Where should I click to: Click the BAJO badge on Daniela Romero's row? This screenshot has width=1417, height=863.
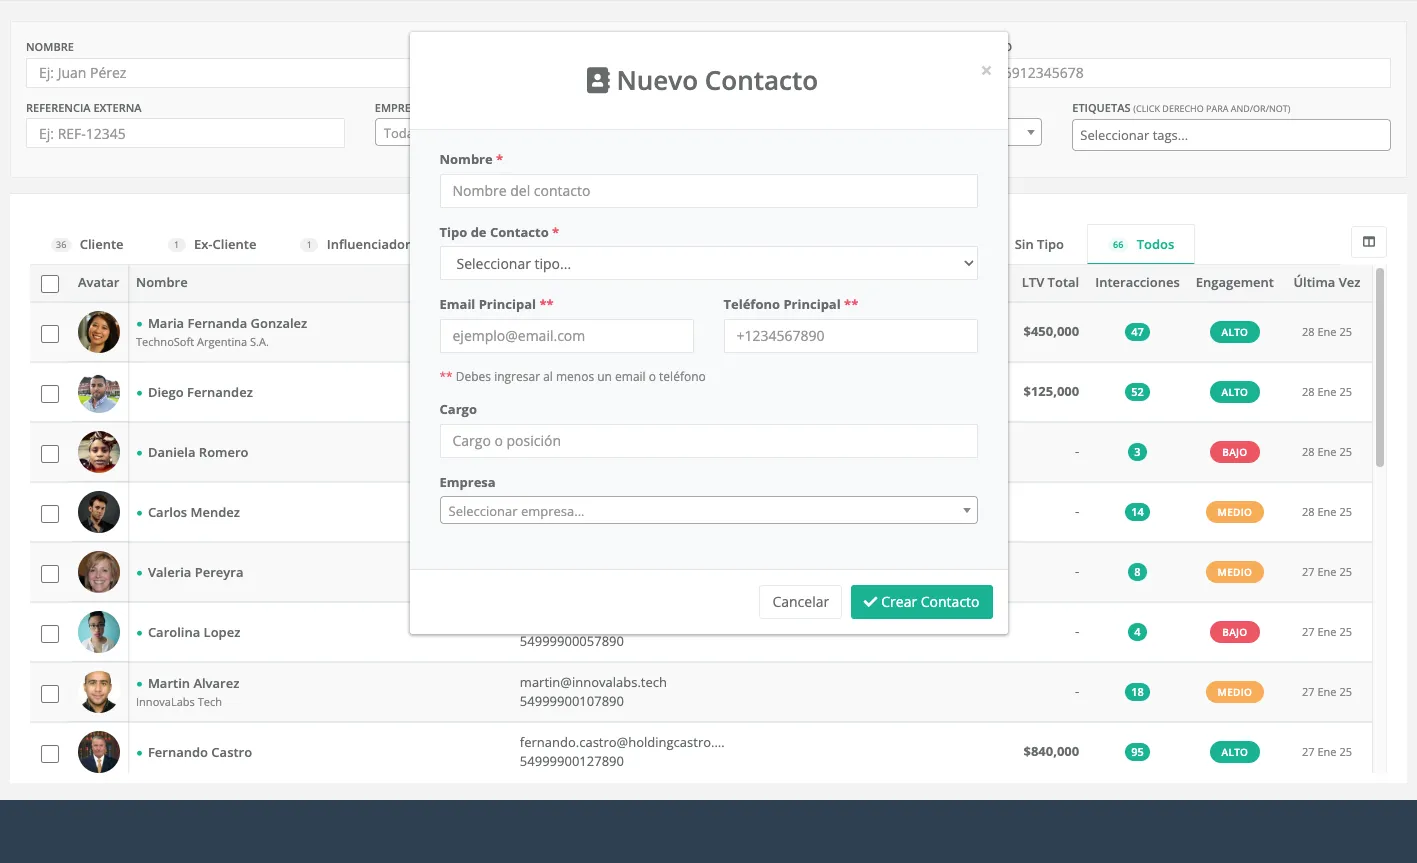(x=1234, y=452)
